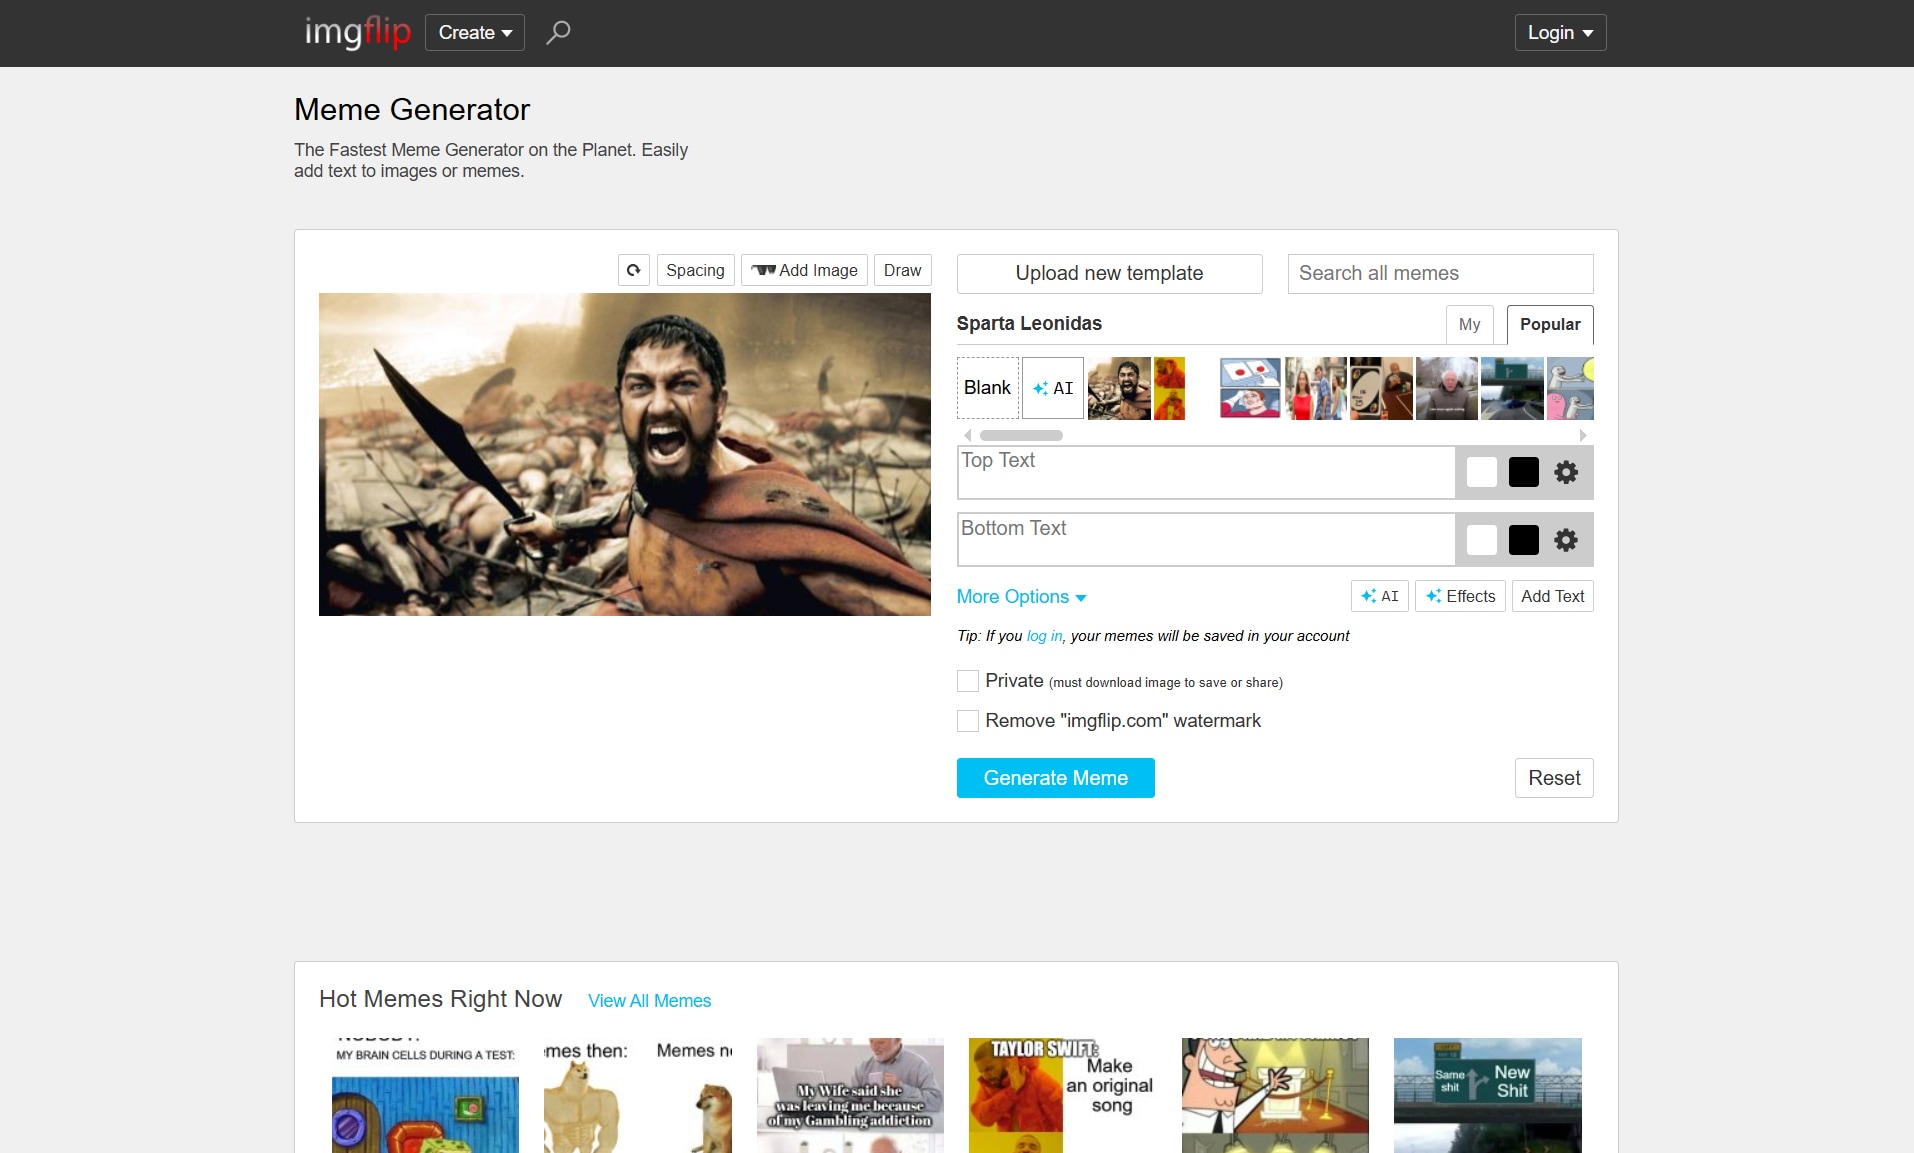Click the Draw button

point(902,270)
